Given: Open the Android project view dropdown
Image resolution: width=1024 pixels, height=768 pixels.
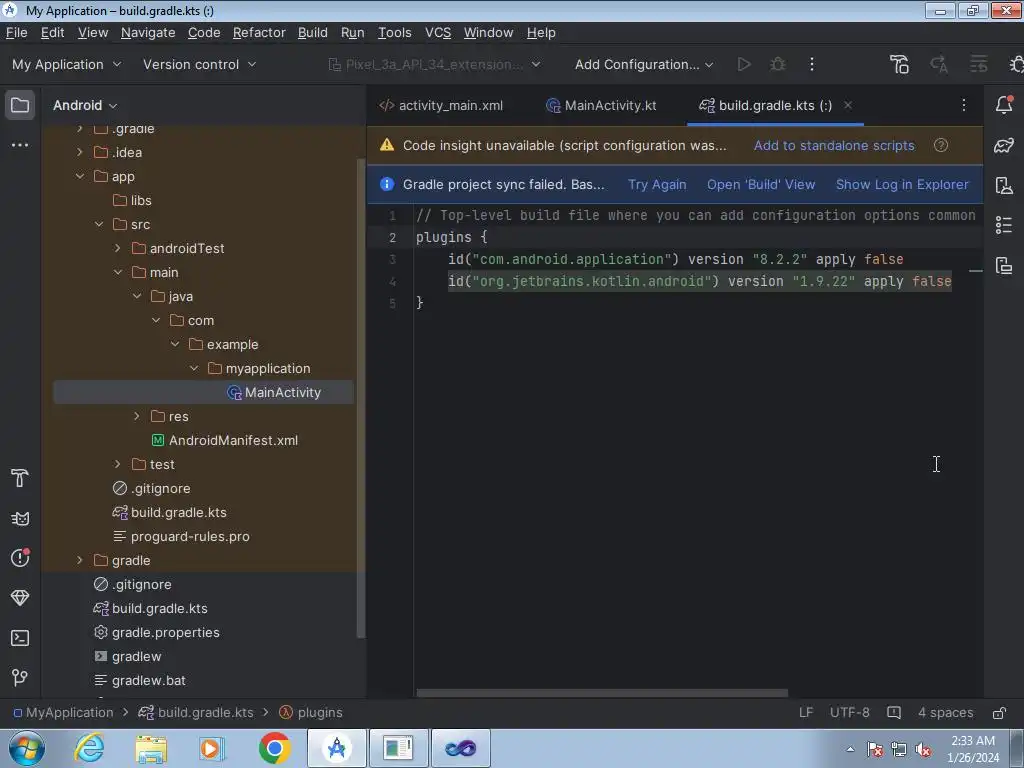Looking at the screenshot, I should [85, 105].
